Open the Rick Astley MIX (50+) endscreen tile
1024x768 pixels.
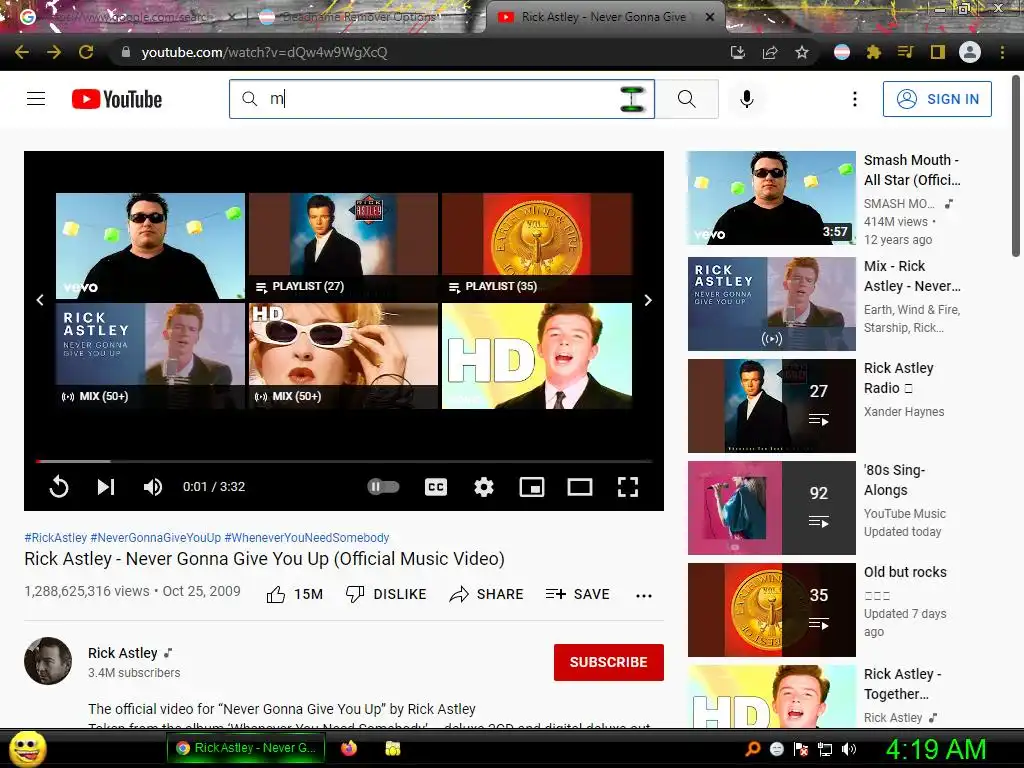[150, 356]
